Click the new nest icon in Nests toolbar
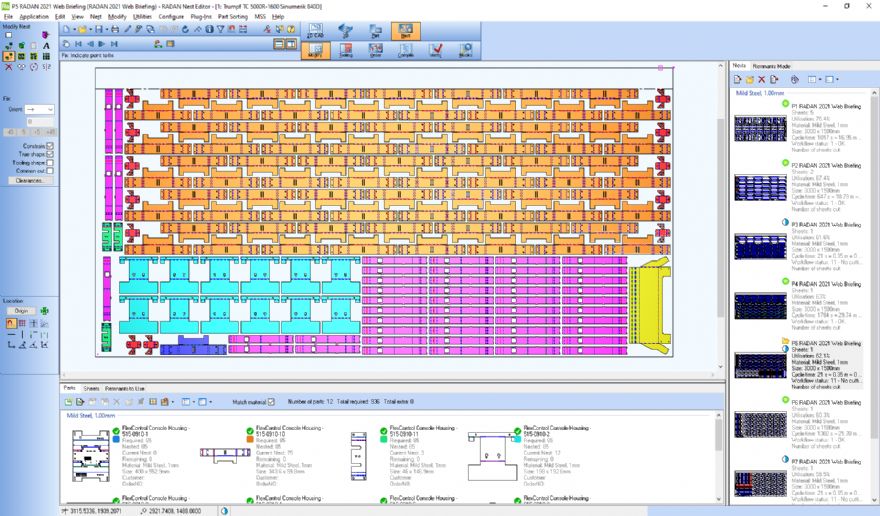This screenshot has height=516, width=880. (x=738, y=80)
